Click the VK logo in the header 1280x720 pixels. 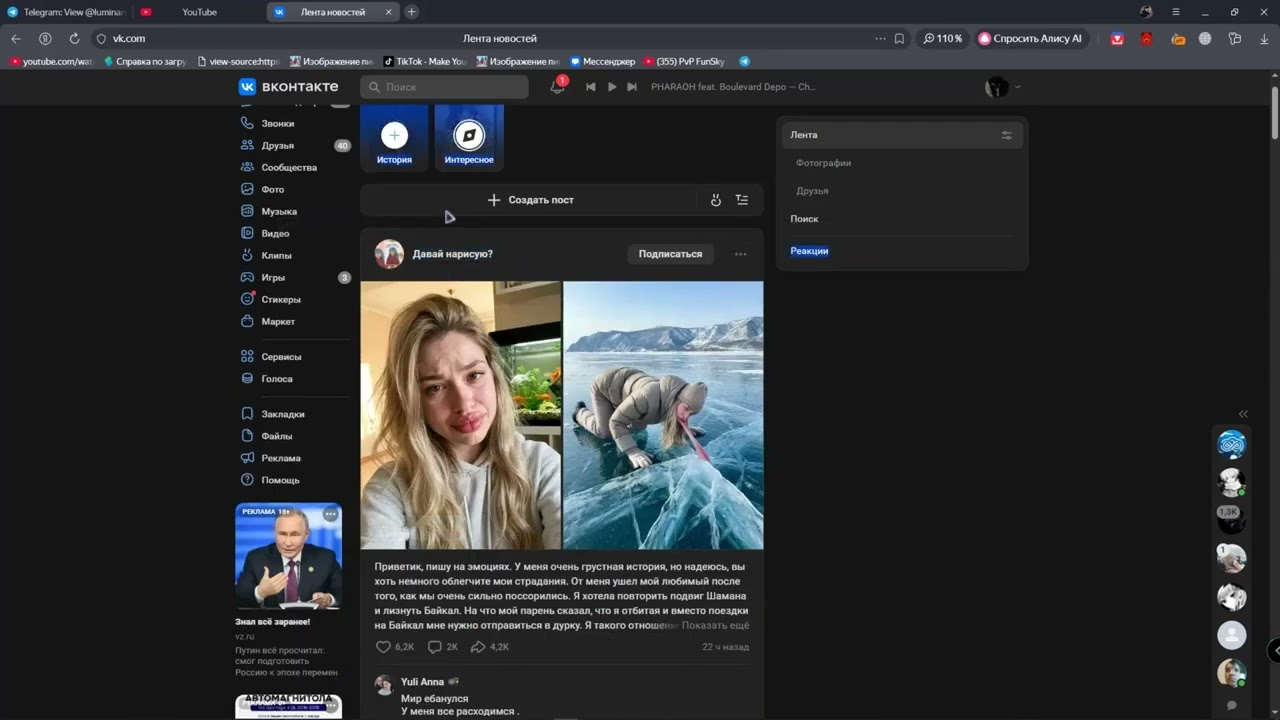[x=288, y=87]
